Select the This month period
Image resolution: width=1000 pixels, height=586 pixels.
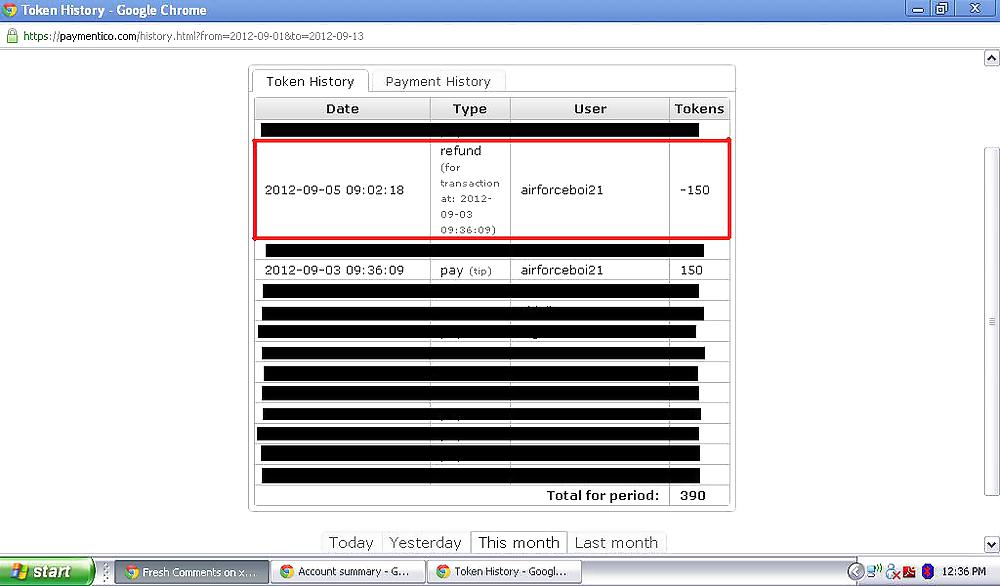pyautogui.click(x=518, y=542)
